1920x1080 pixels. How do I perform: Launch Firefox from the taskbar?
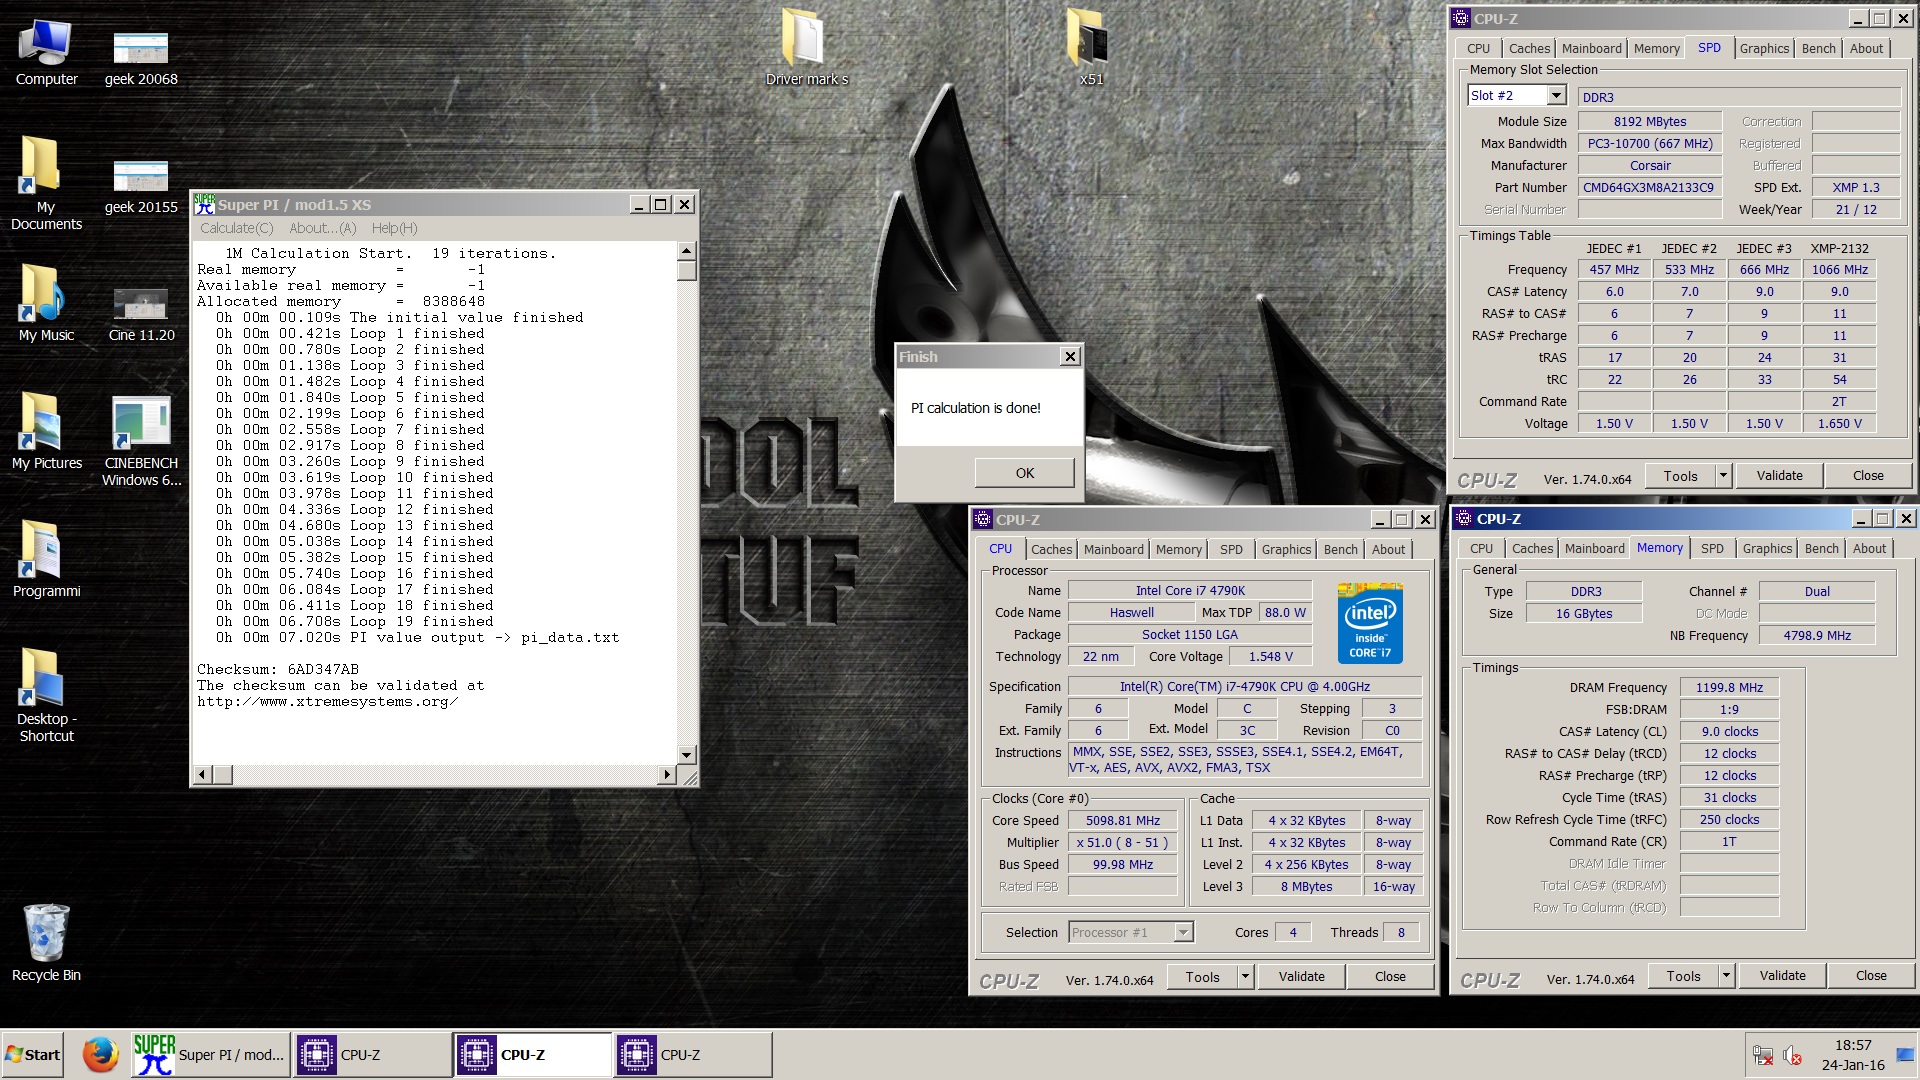[x=100, y=1055]
